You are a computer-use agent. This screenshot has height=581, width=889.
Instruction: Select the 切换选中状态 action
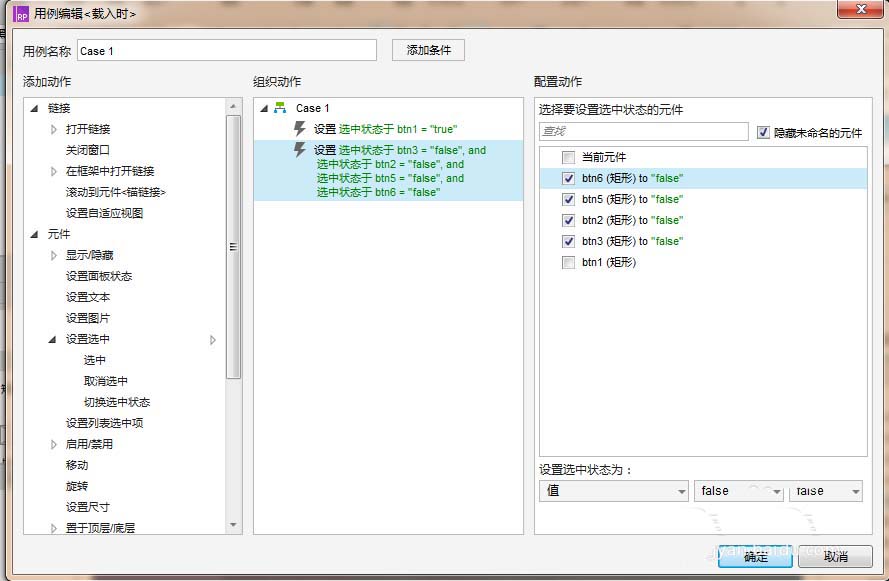(x=117, y=402)
